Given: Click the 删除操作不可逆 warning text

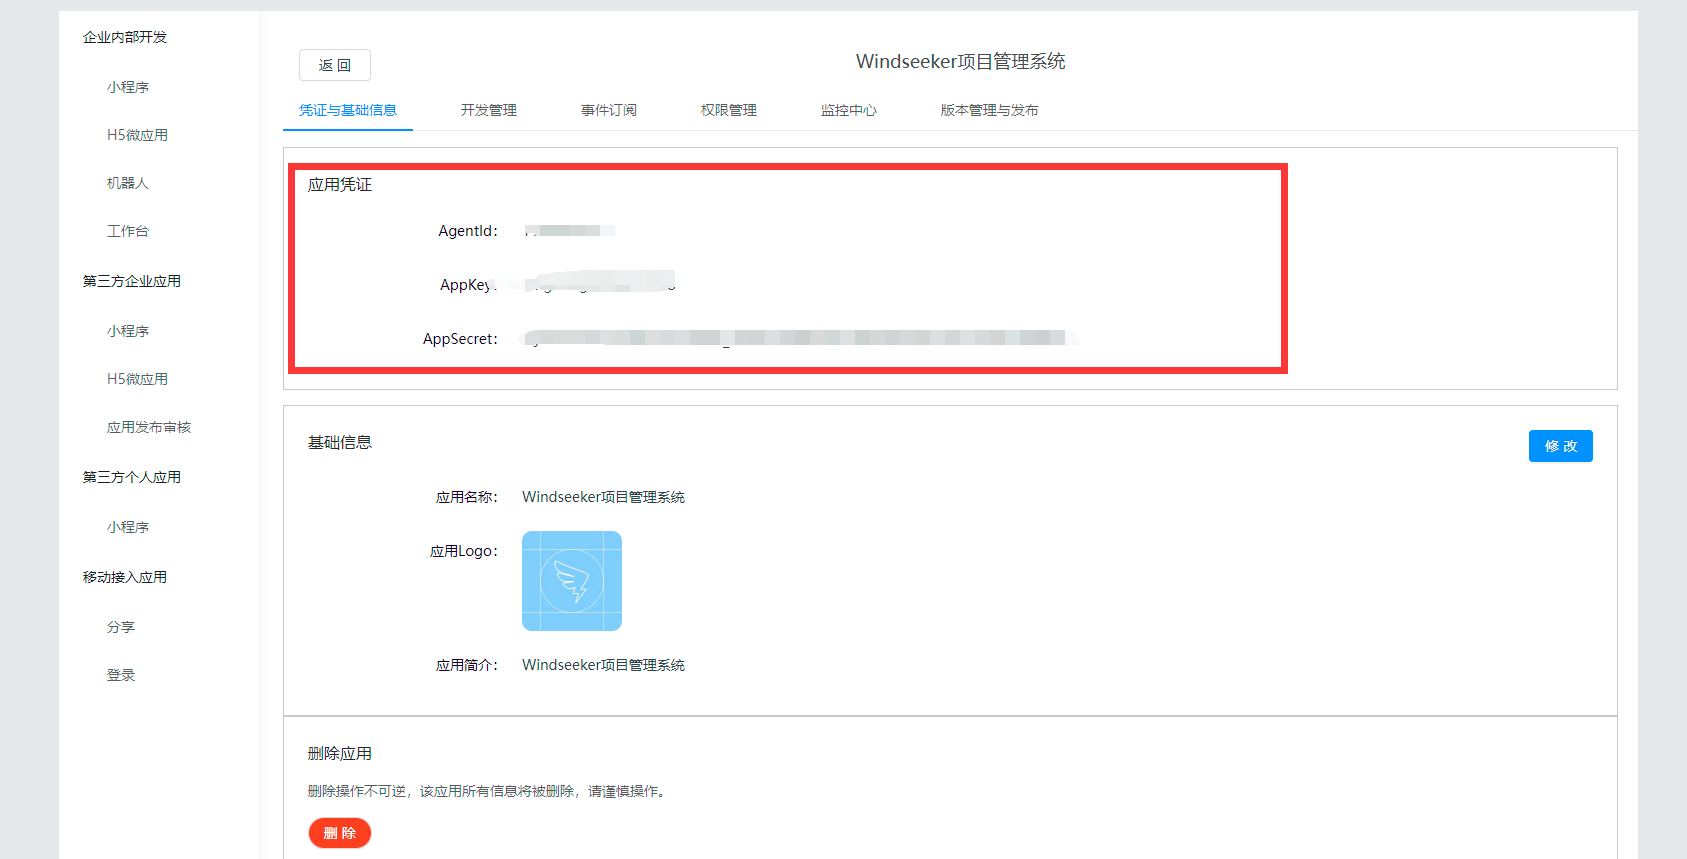Looking at the screenshot, I should pyautogui.click(x=487, y=791).
